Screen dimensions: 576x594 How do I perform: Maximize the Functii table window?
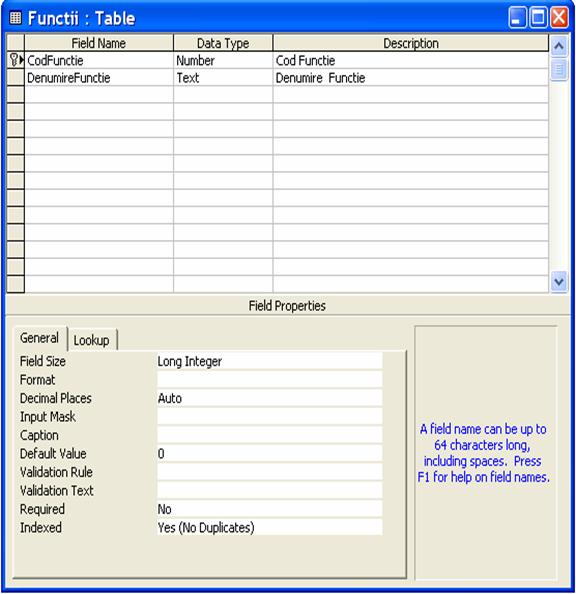click(x=538, y=17)
